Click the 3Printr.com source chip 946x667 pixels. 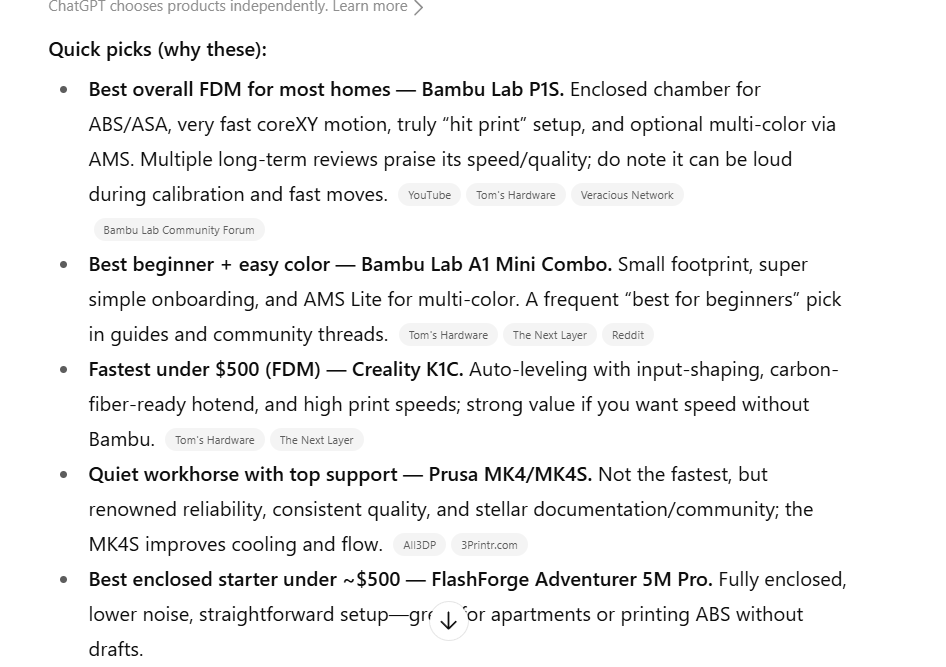click(x=489, y=545)
